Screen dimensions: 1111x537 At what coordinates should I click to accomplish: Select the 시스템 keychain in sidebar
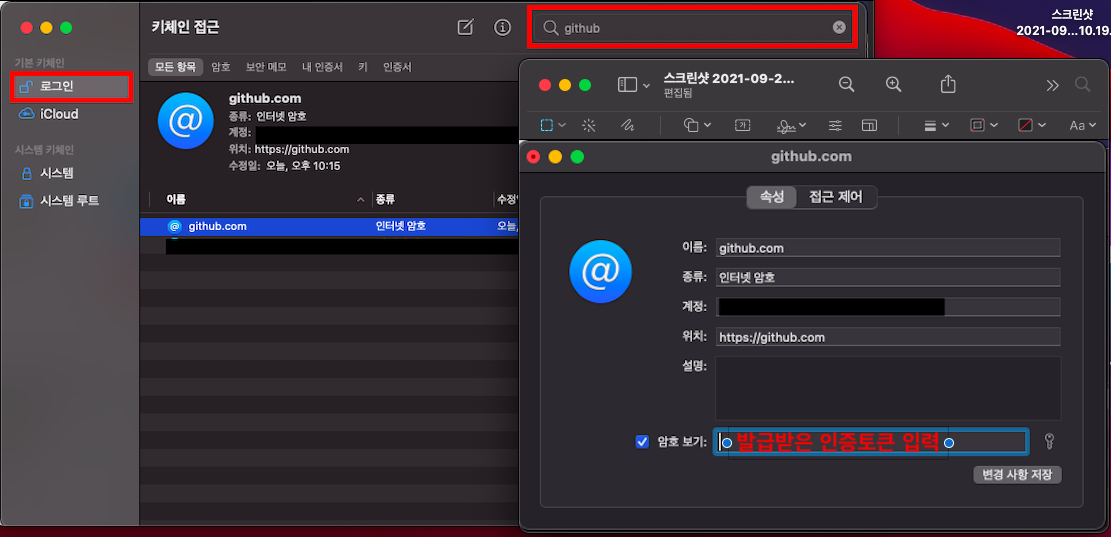pos(47,173)
